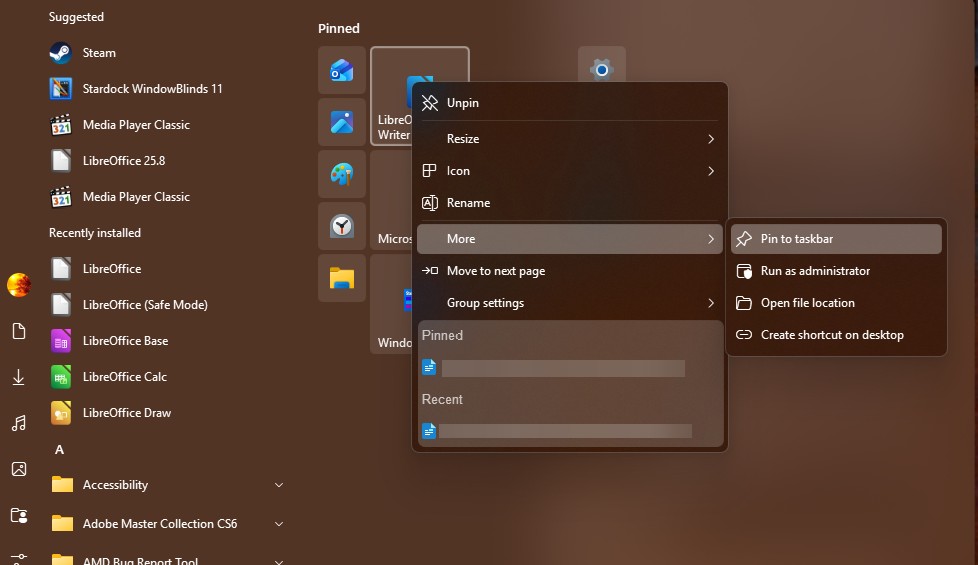Expand the Resize submenu
Viewport: 978px width, 565px height.
[x=570, y=139]
